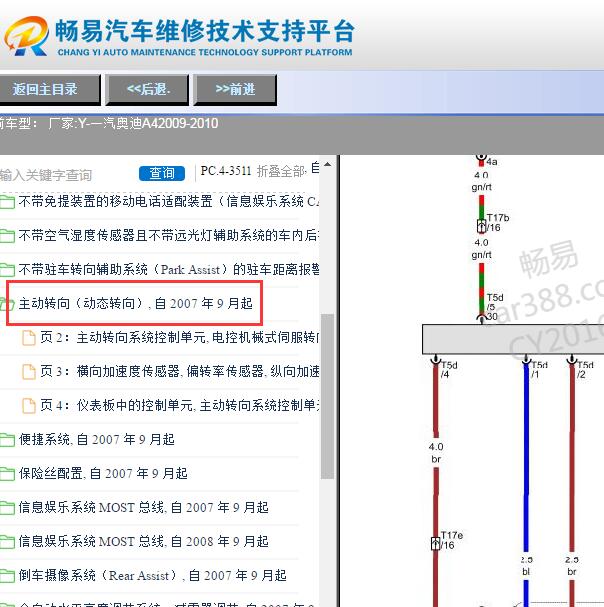Click the tree panel vertical scrollbar thumb
The width and height of the screenshot is (604, 607).
pos(328,396)
